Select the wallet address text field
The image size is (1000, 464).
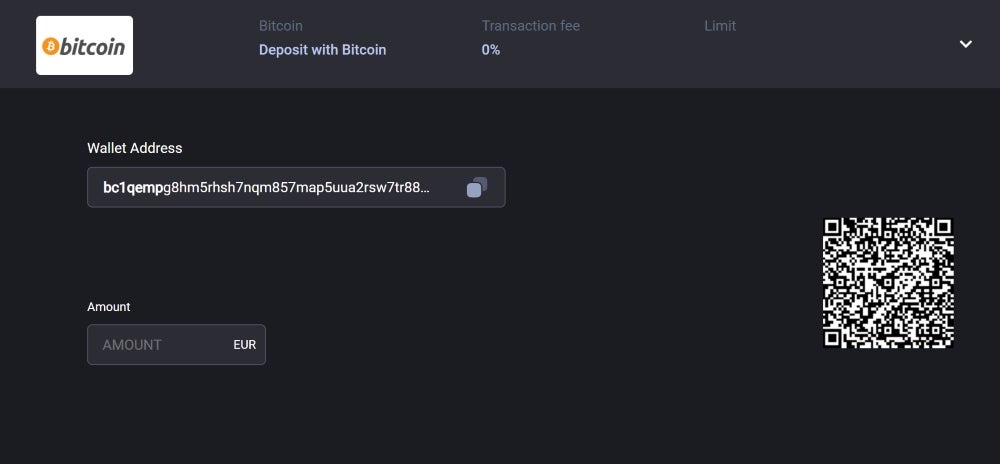296,187
